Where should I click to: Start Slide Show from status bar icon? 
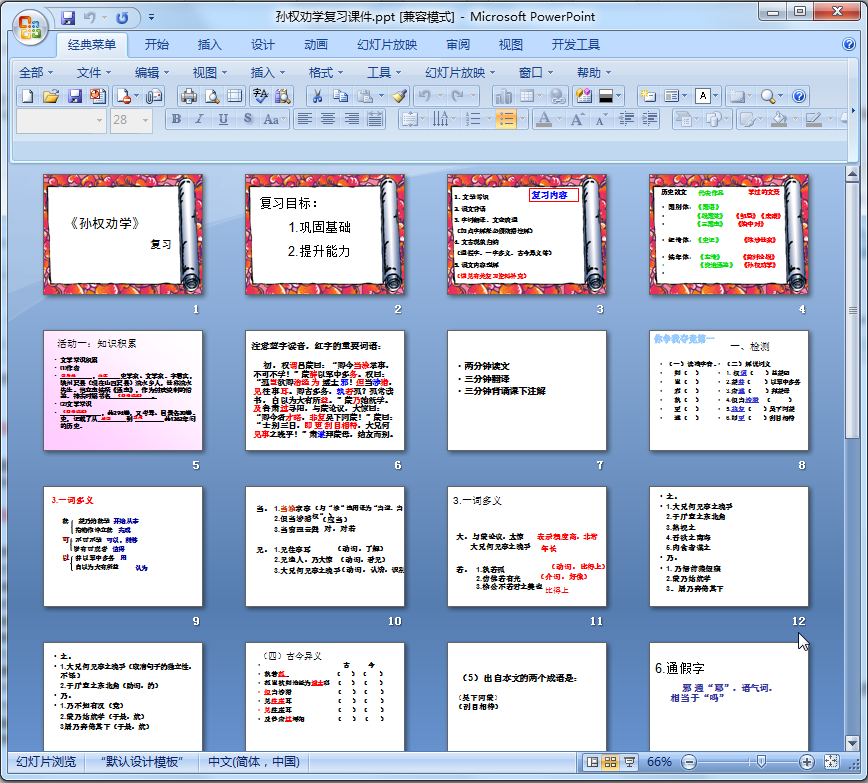pyautogui.click(x=629, y=762)
